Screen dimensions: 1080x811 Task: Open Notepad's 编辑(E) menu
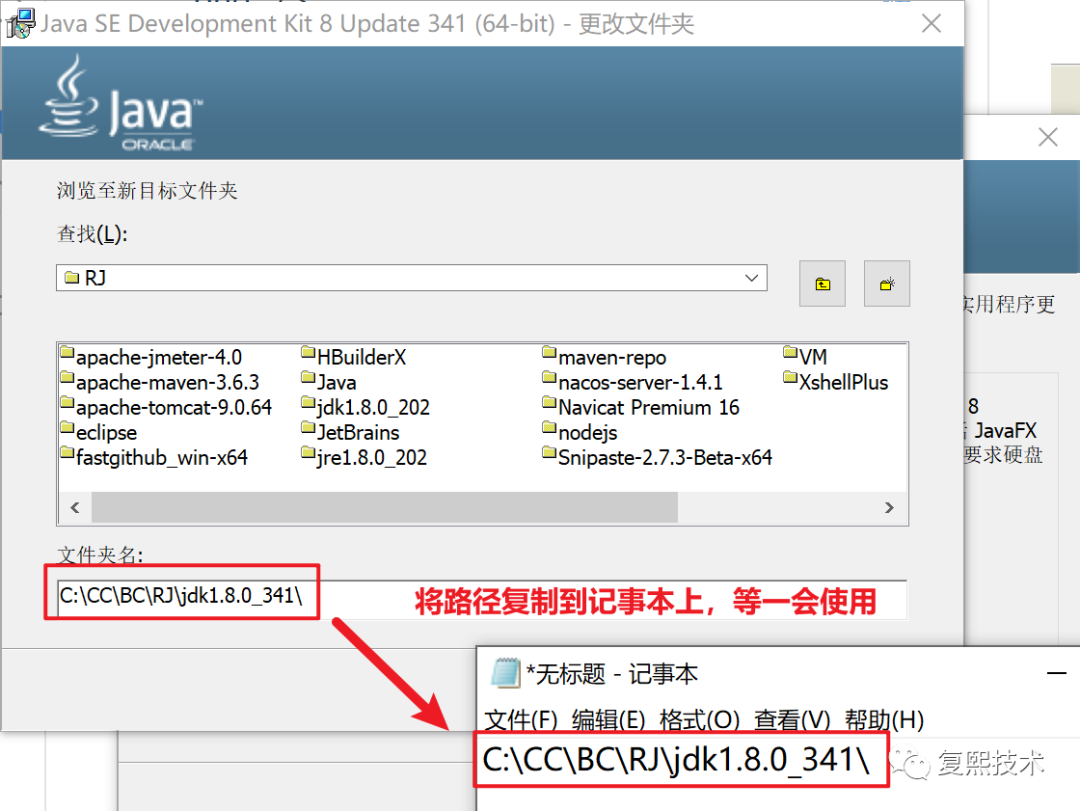(x=608, y=719)
